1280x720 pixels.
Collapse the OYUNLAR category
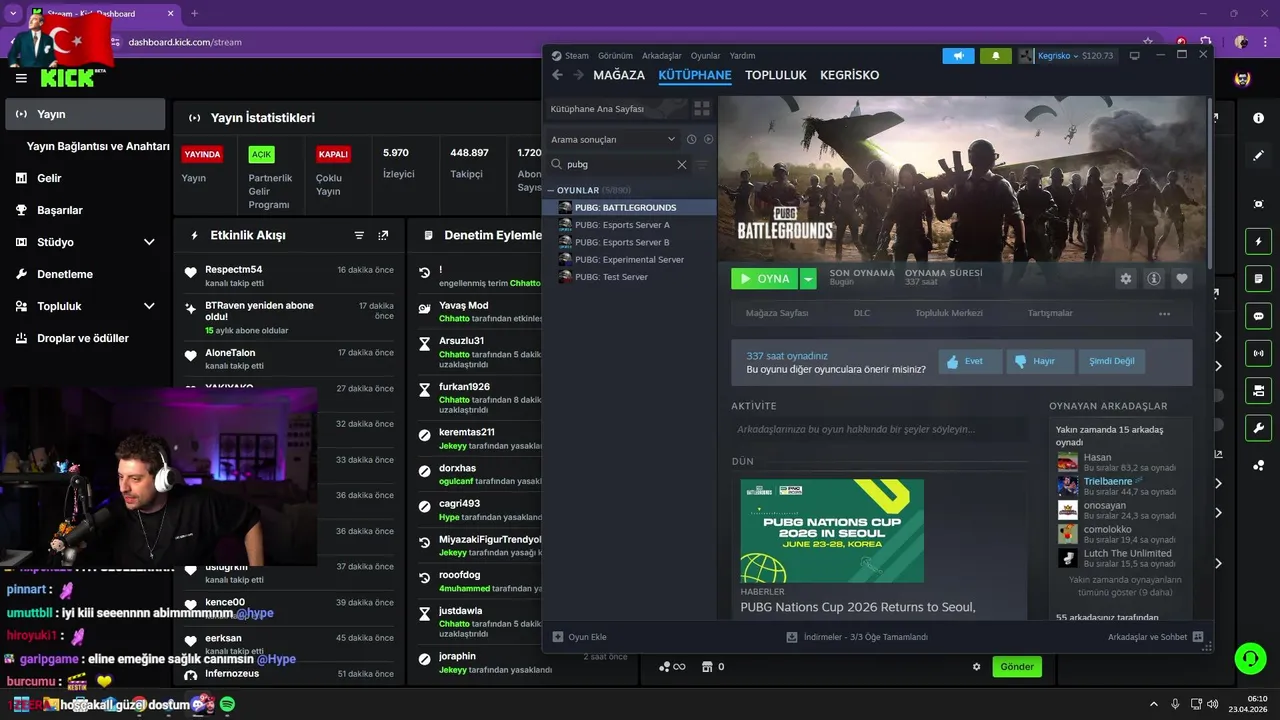(551, 190)
